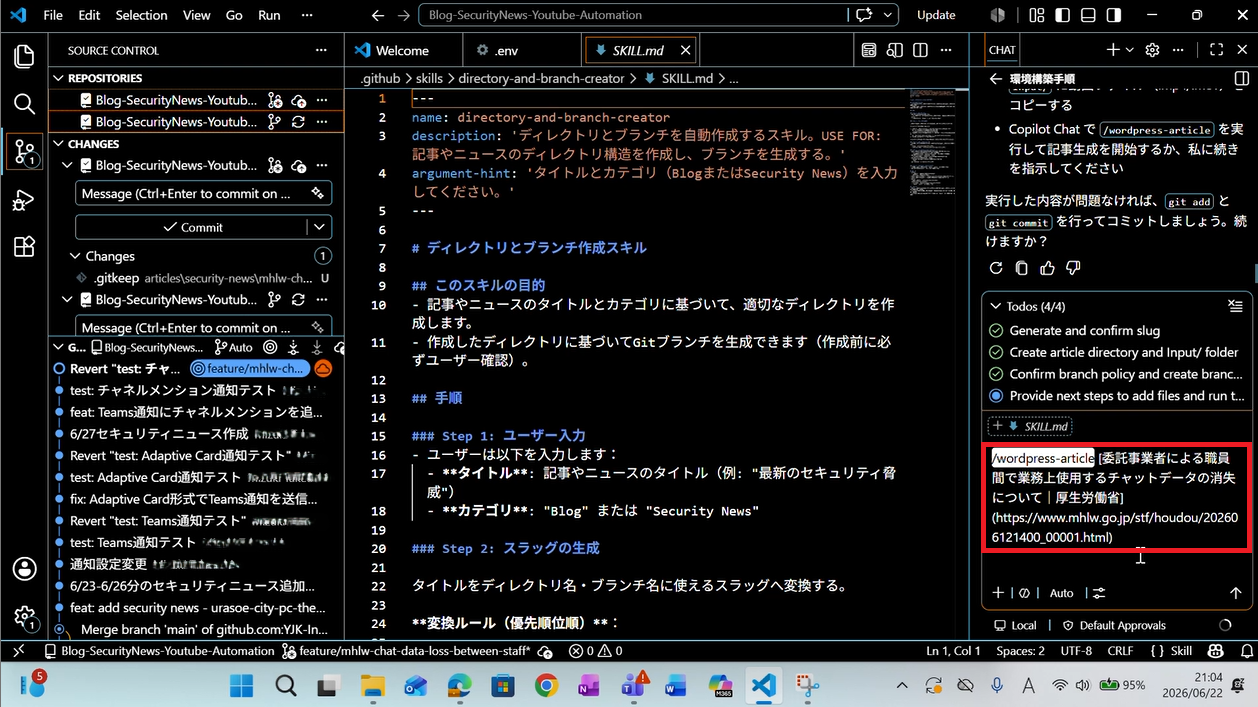Clear all todos in the Todos list
This screenshot has width=1258, height=707.
[1235, 306]
